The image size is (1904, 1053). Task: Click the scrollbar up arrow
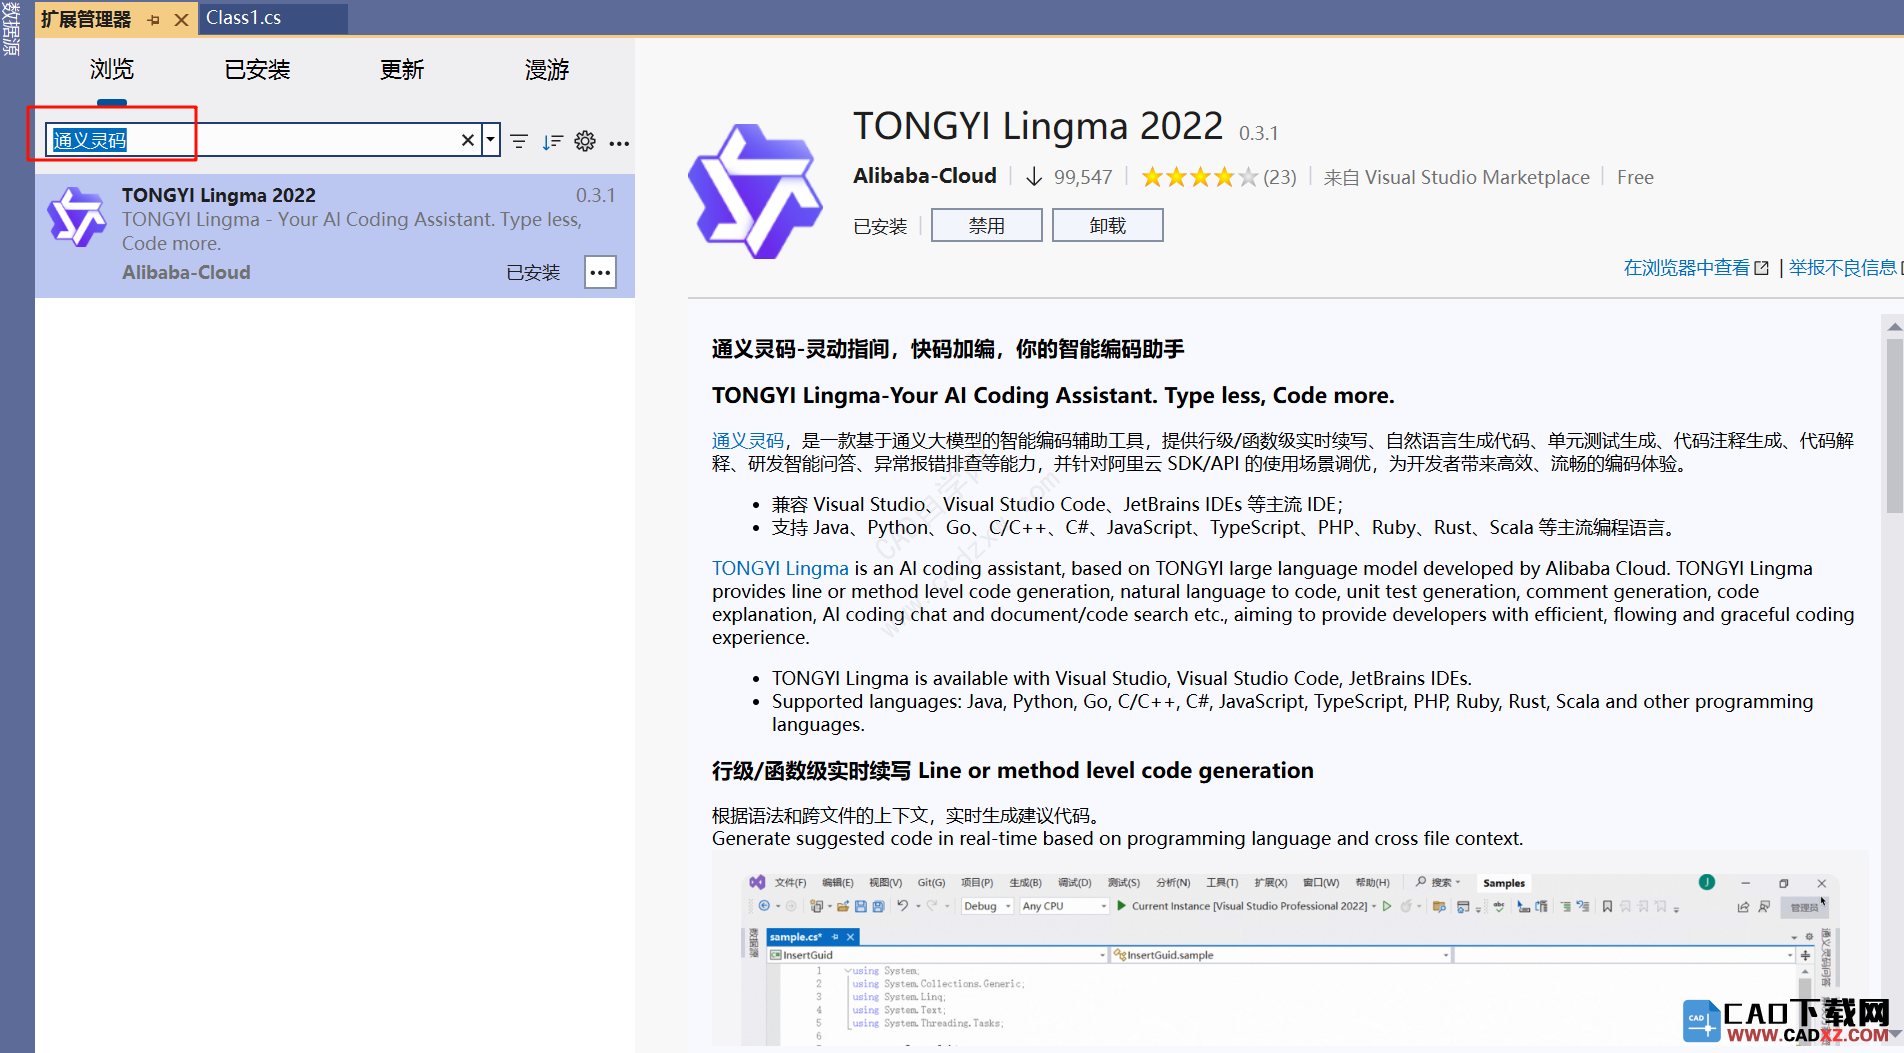point(1894,327)
